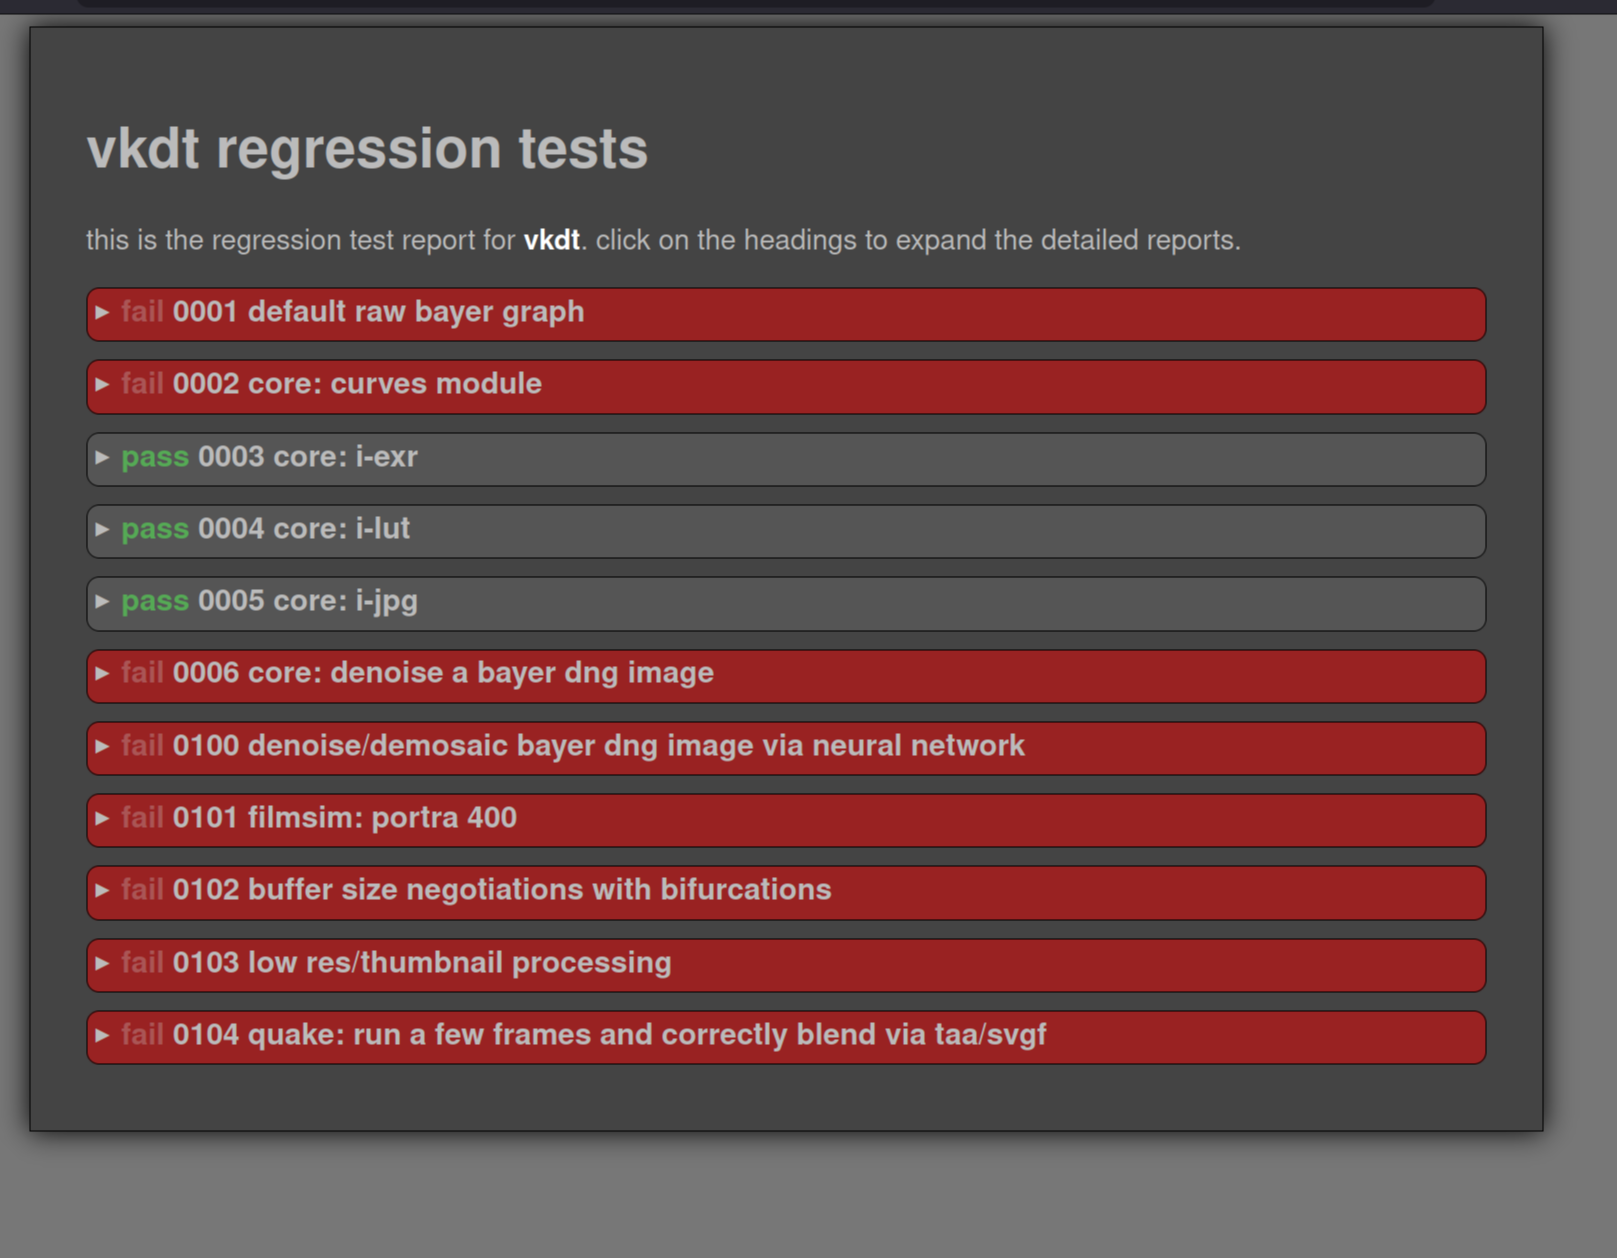
Task: Expand the passing 0003 core: i-exr test
Action: (x=308, y=457)
